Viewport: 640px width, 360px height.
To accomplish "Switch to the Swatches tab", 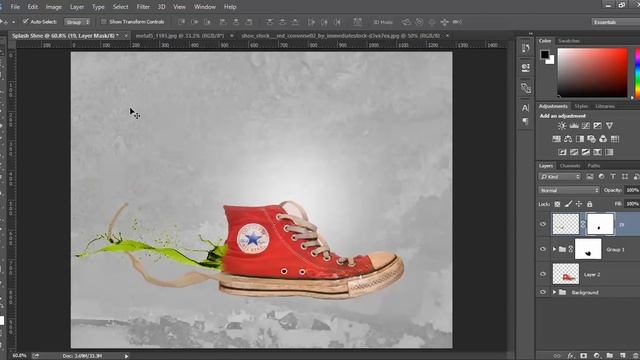I will tap(569, 41).
